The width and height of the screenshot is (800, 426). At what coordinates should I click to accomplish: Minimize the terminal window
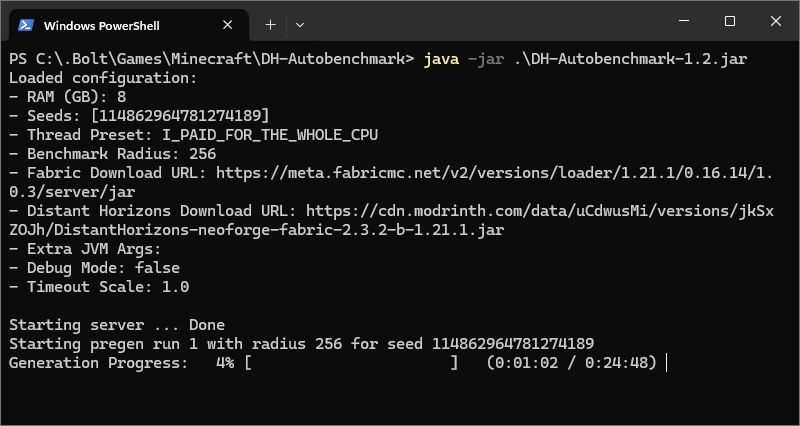[x=684, y=21]
